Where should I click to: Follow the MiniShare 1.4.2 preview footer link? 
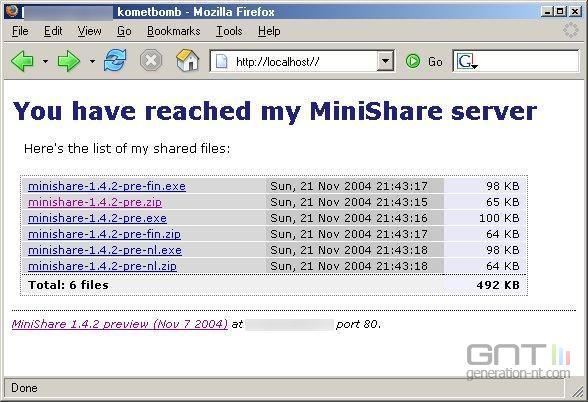coord(120,324)
